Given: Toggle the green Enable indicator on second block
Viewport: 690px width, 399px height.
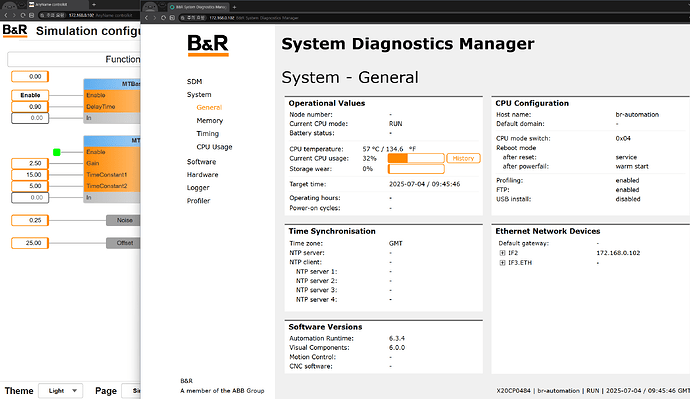Looking at the screenshot, I should click(x=56, y=152).
